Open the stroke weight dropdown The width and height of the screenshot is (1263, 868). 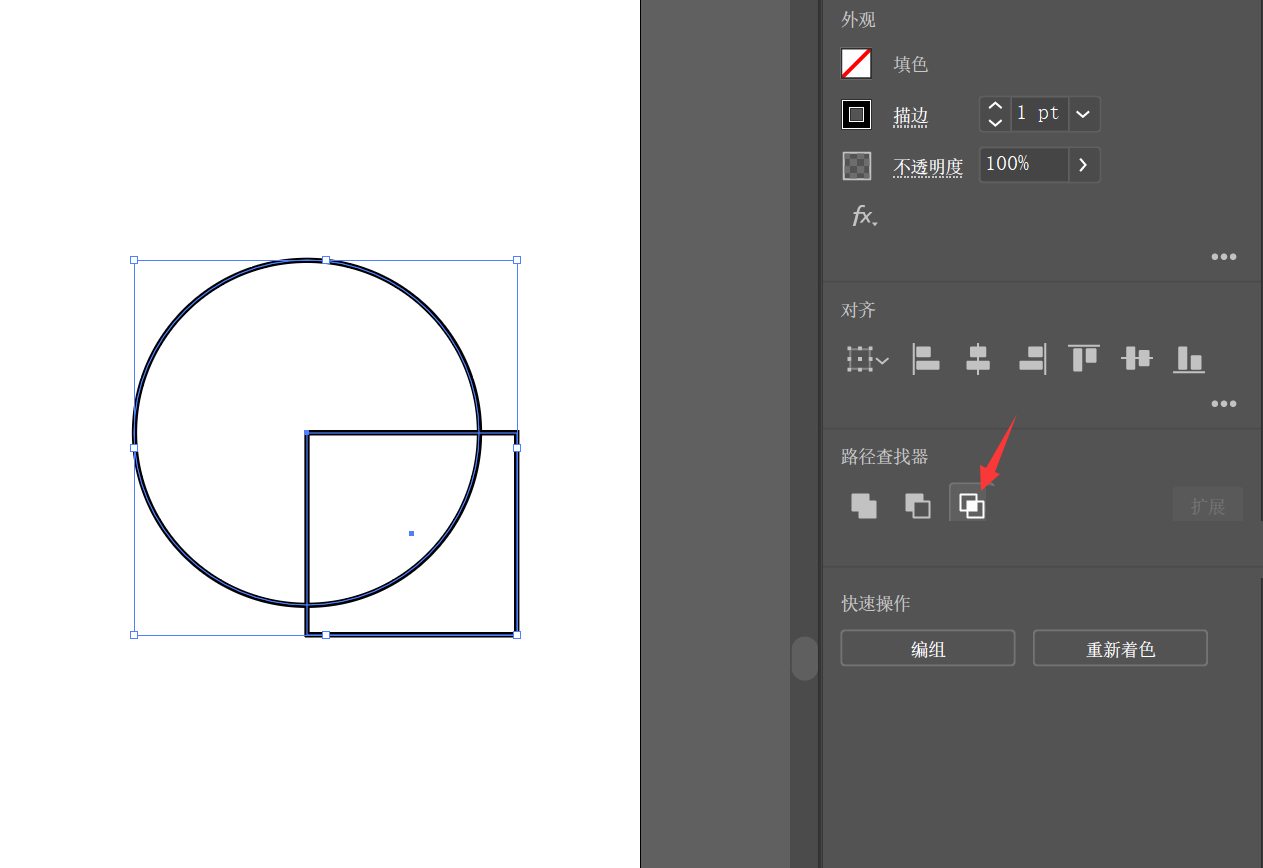click(1083, 114)
